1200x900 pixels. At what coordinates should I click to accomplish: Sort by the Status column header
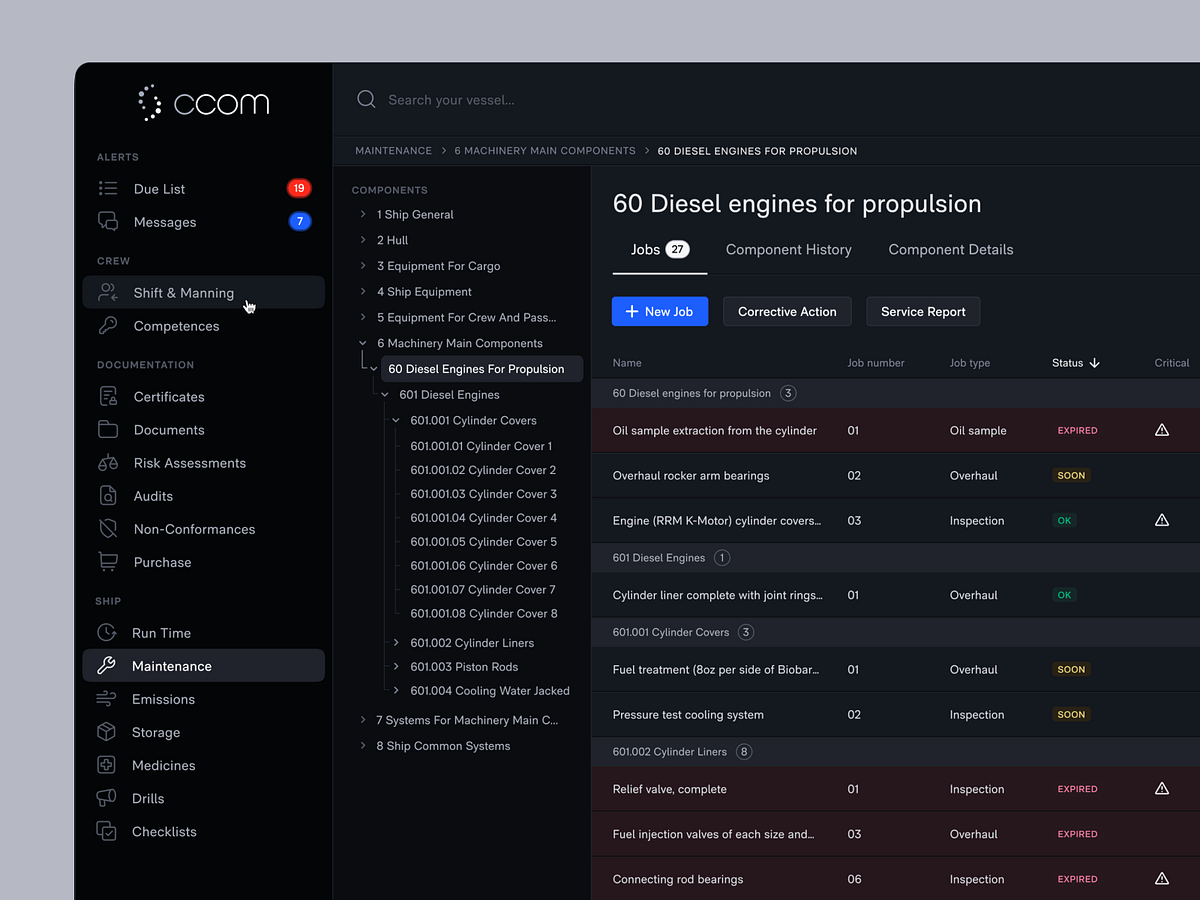click(1075, 363)
